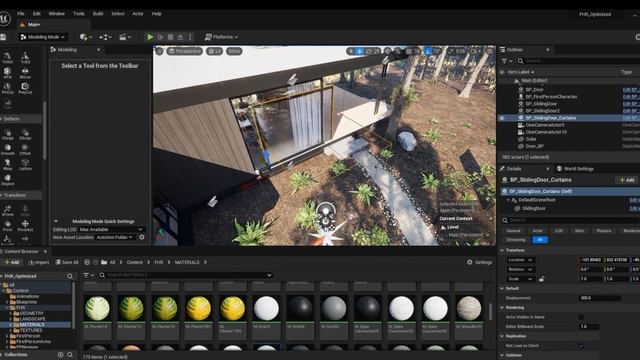Screen dimensions: 640x360
Task: Collapse the Rendering section
Action: coord(502,308)
